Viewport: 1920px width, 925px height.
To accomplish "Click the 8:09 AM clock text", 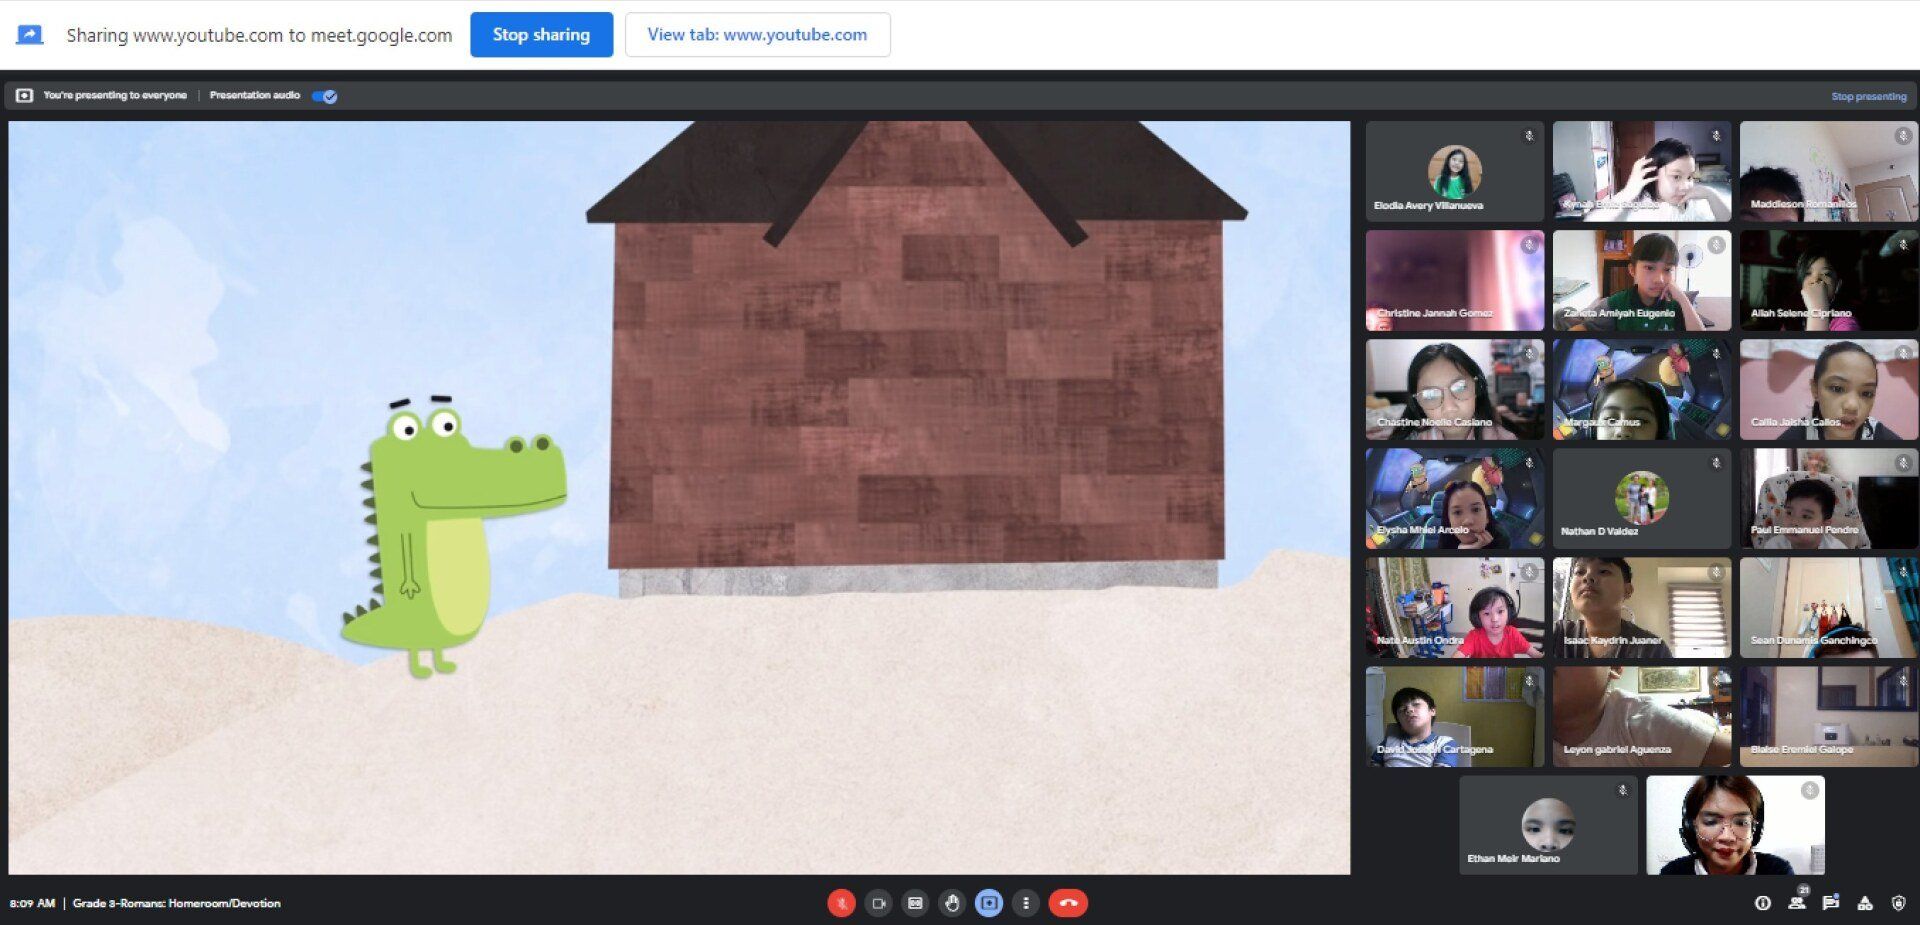I will [x=32, y=903].
